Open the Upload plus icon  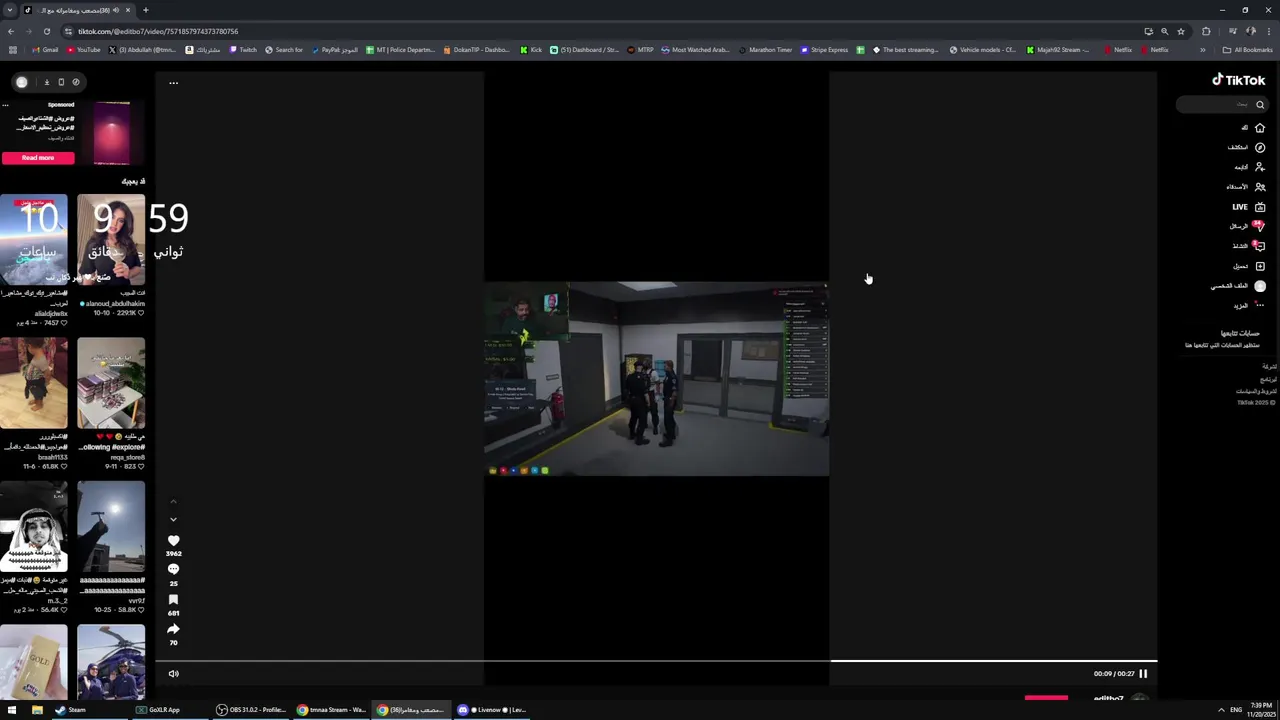click(1260, 266)
